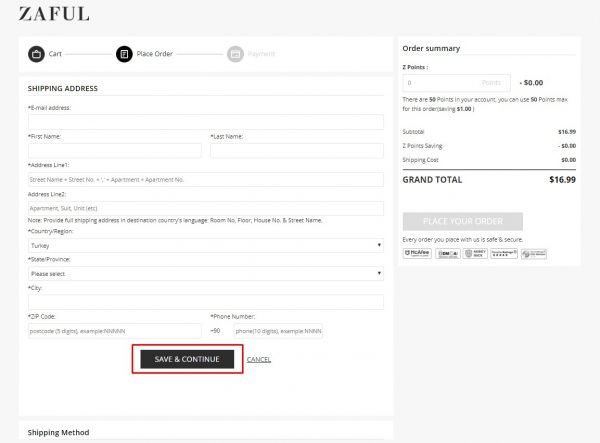The image size is (600, 443).
Task: Click the 'Provide full shipping address' note
Action: tap(175, 220)
